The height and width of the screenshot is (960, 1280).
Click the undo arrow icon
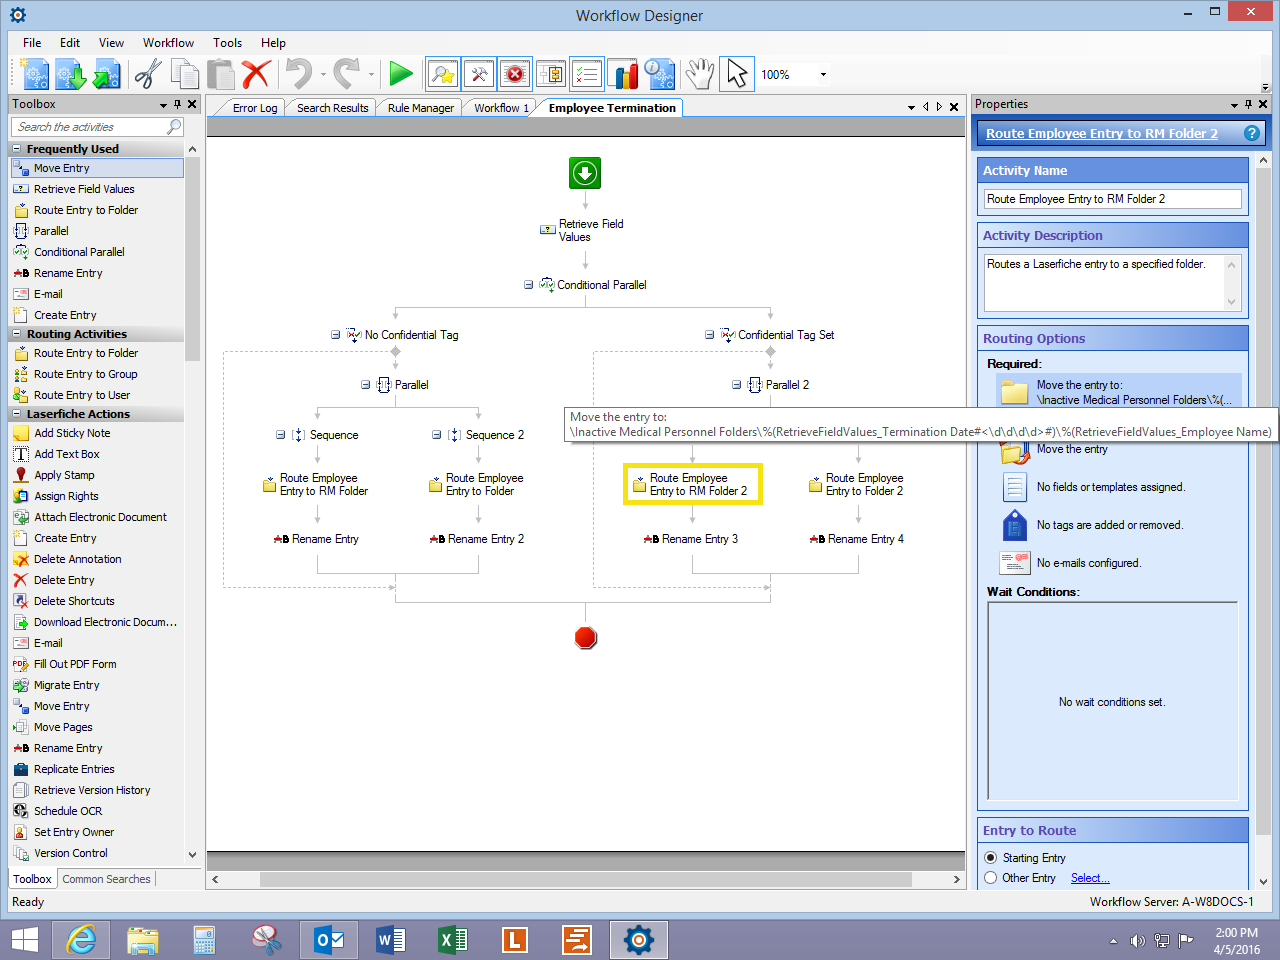(x=298, y=74)
